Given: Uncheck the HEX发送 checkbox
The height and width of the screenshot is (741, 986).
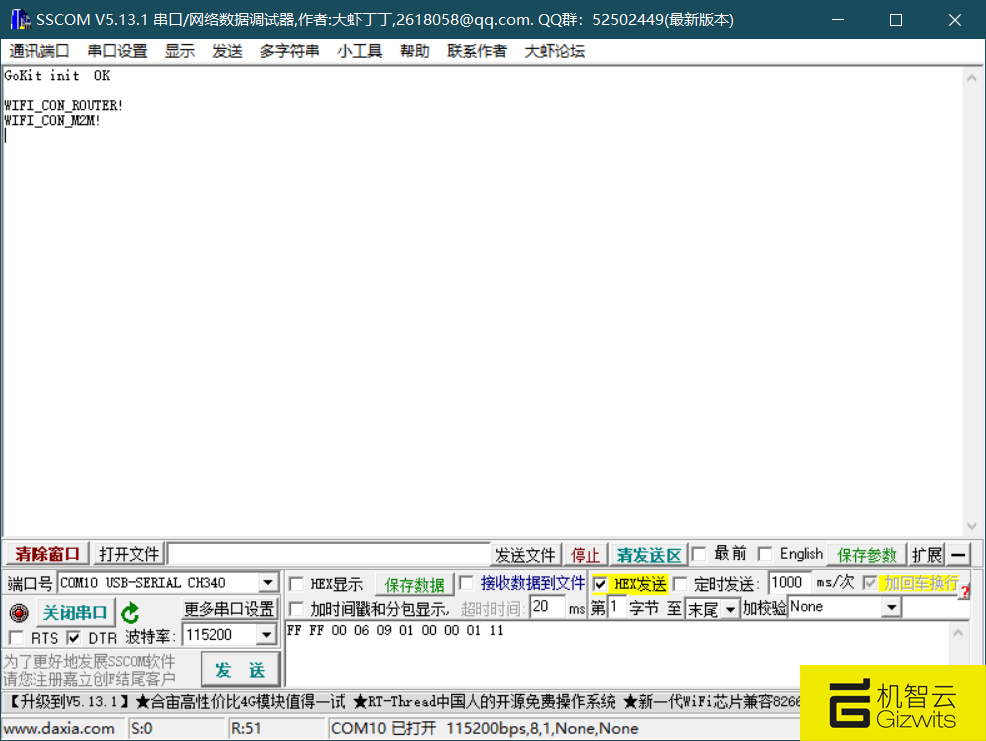Looking at the screenshot, I should (x=600, y=584).
